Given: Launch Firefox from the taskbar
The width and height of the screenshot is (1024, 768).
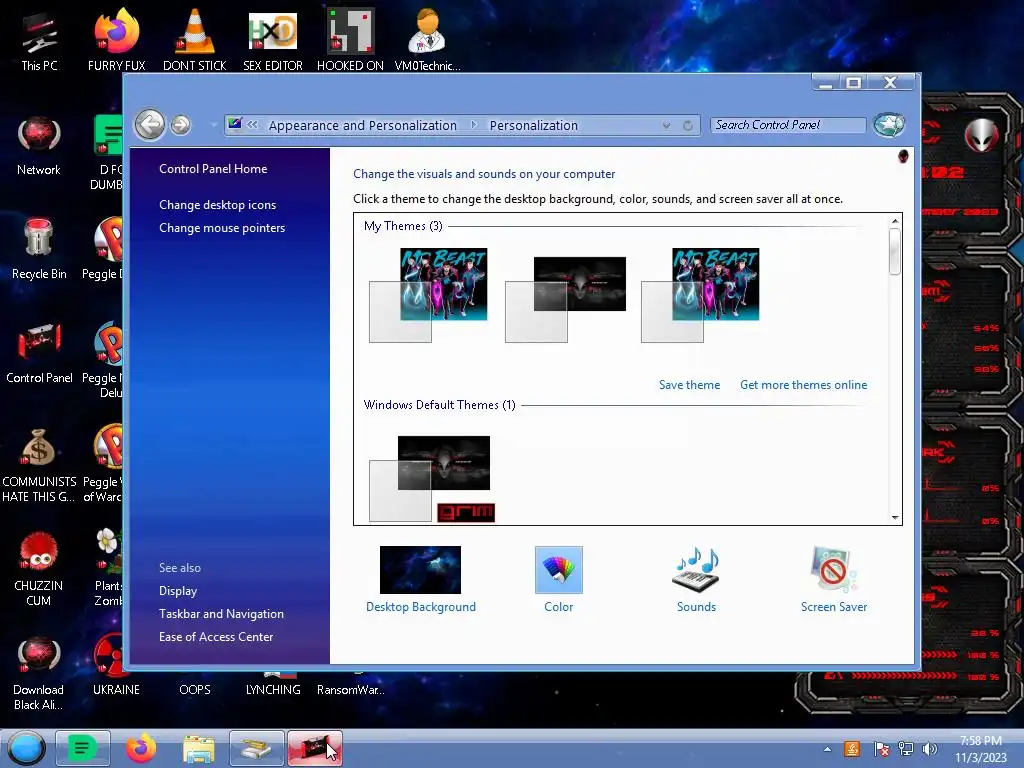Looking at the screenshot, I should tap(141, 748).
